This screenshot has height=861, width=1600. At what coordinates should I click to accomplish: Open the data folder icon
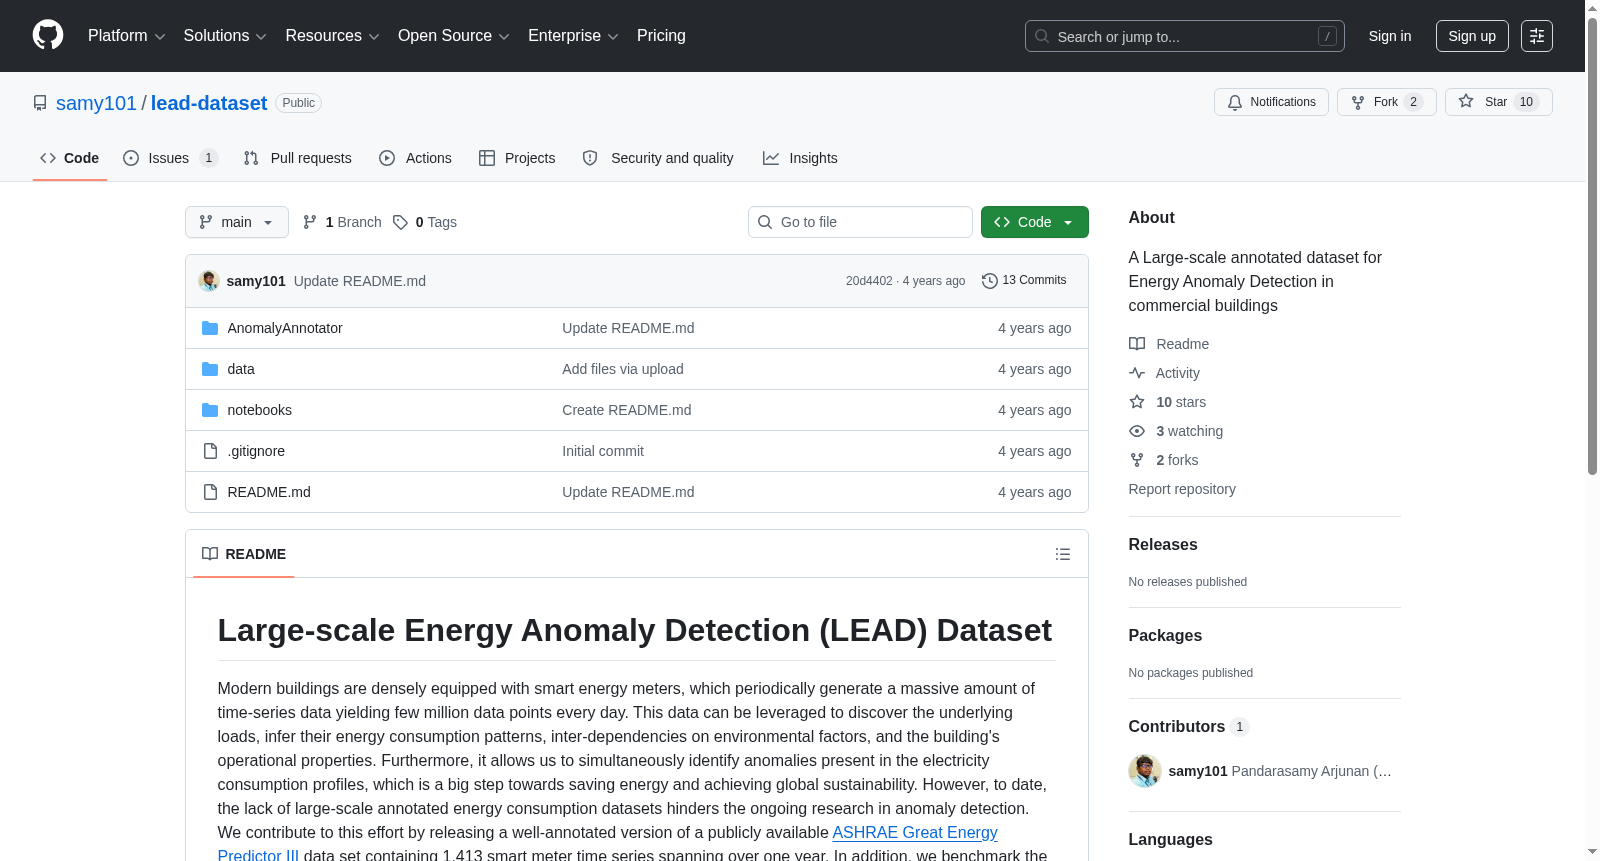210,369
